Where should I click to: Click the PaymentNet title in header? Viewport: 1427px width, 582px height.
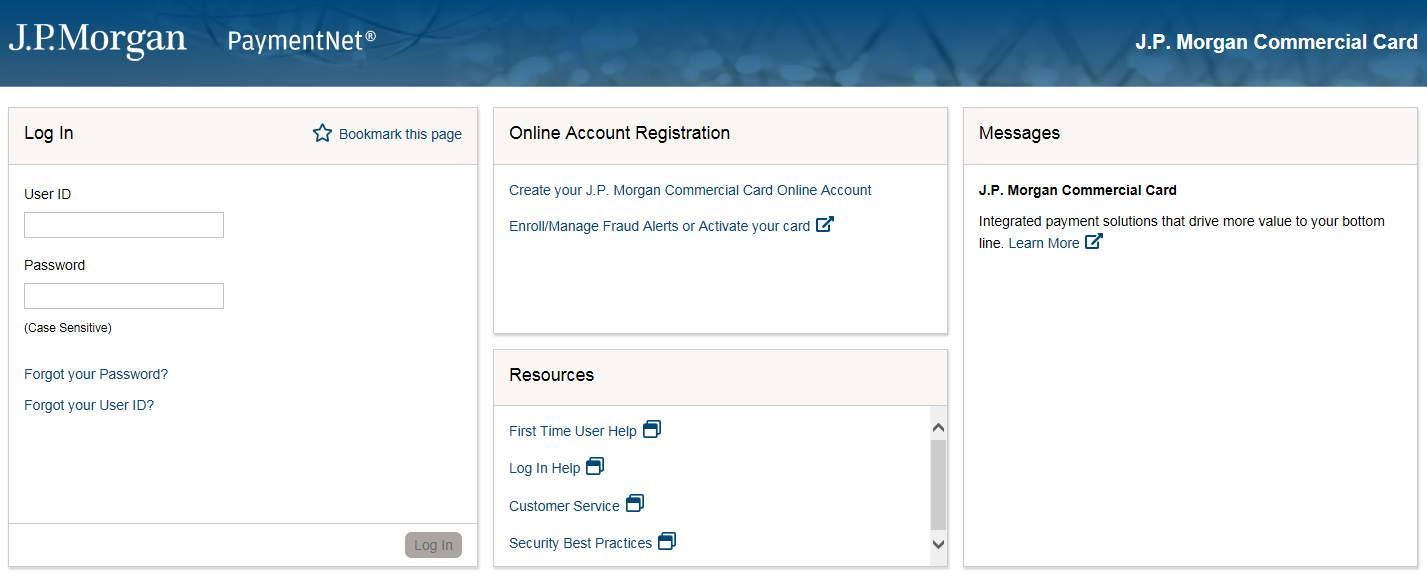(301, 41)
